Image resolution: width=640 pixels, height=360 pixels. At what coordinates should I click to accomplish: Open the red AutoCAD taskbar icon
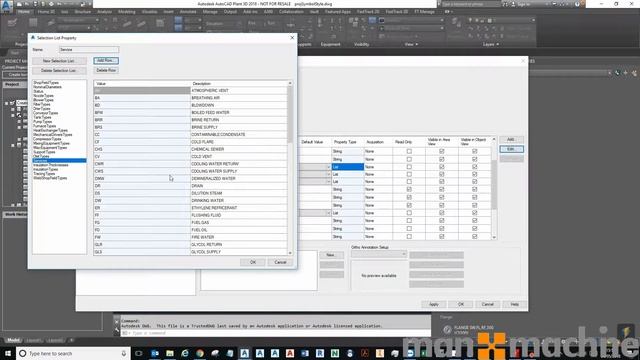coord(290,353)
